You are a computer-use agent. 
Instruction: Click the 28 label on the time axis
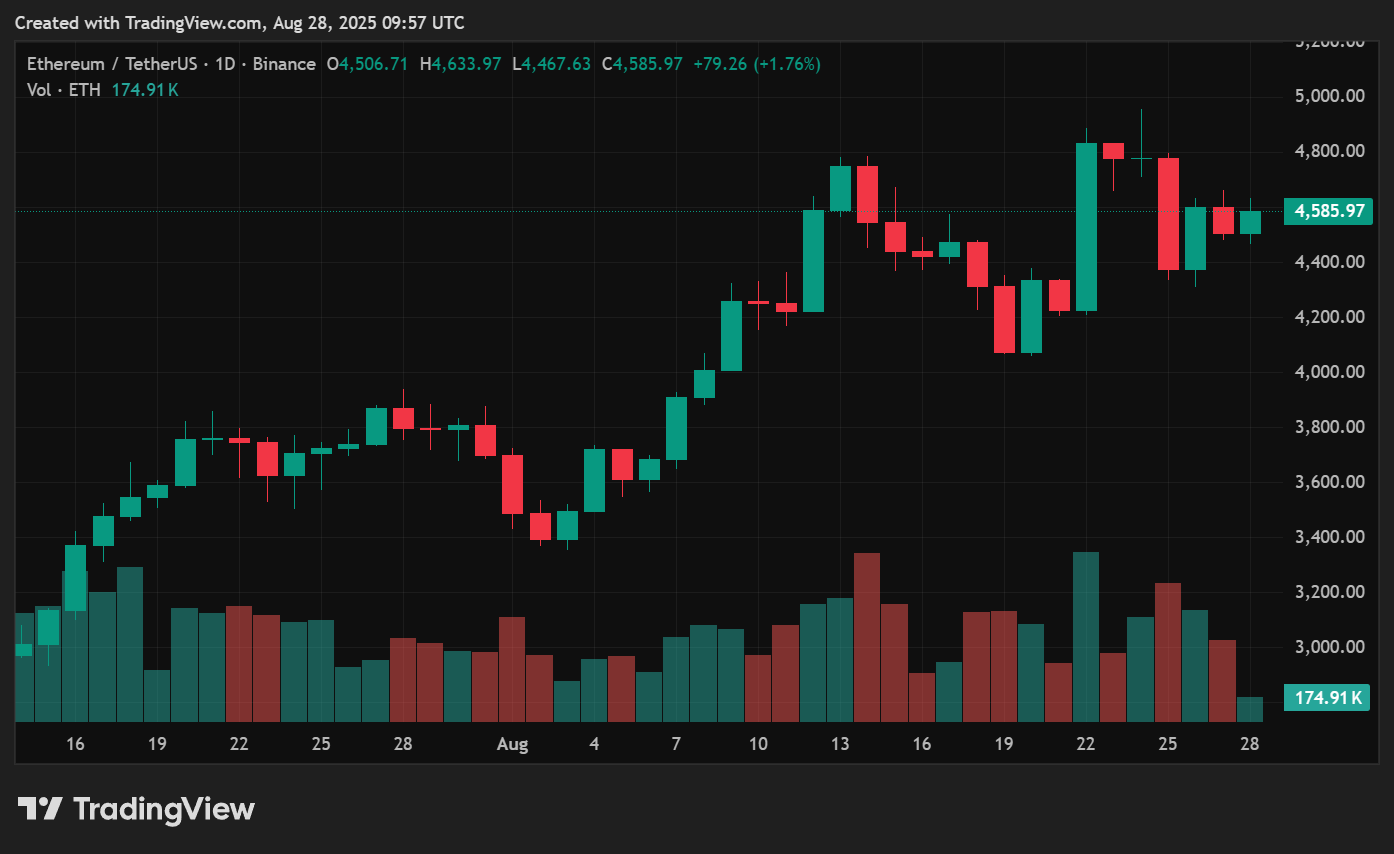1249,744
